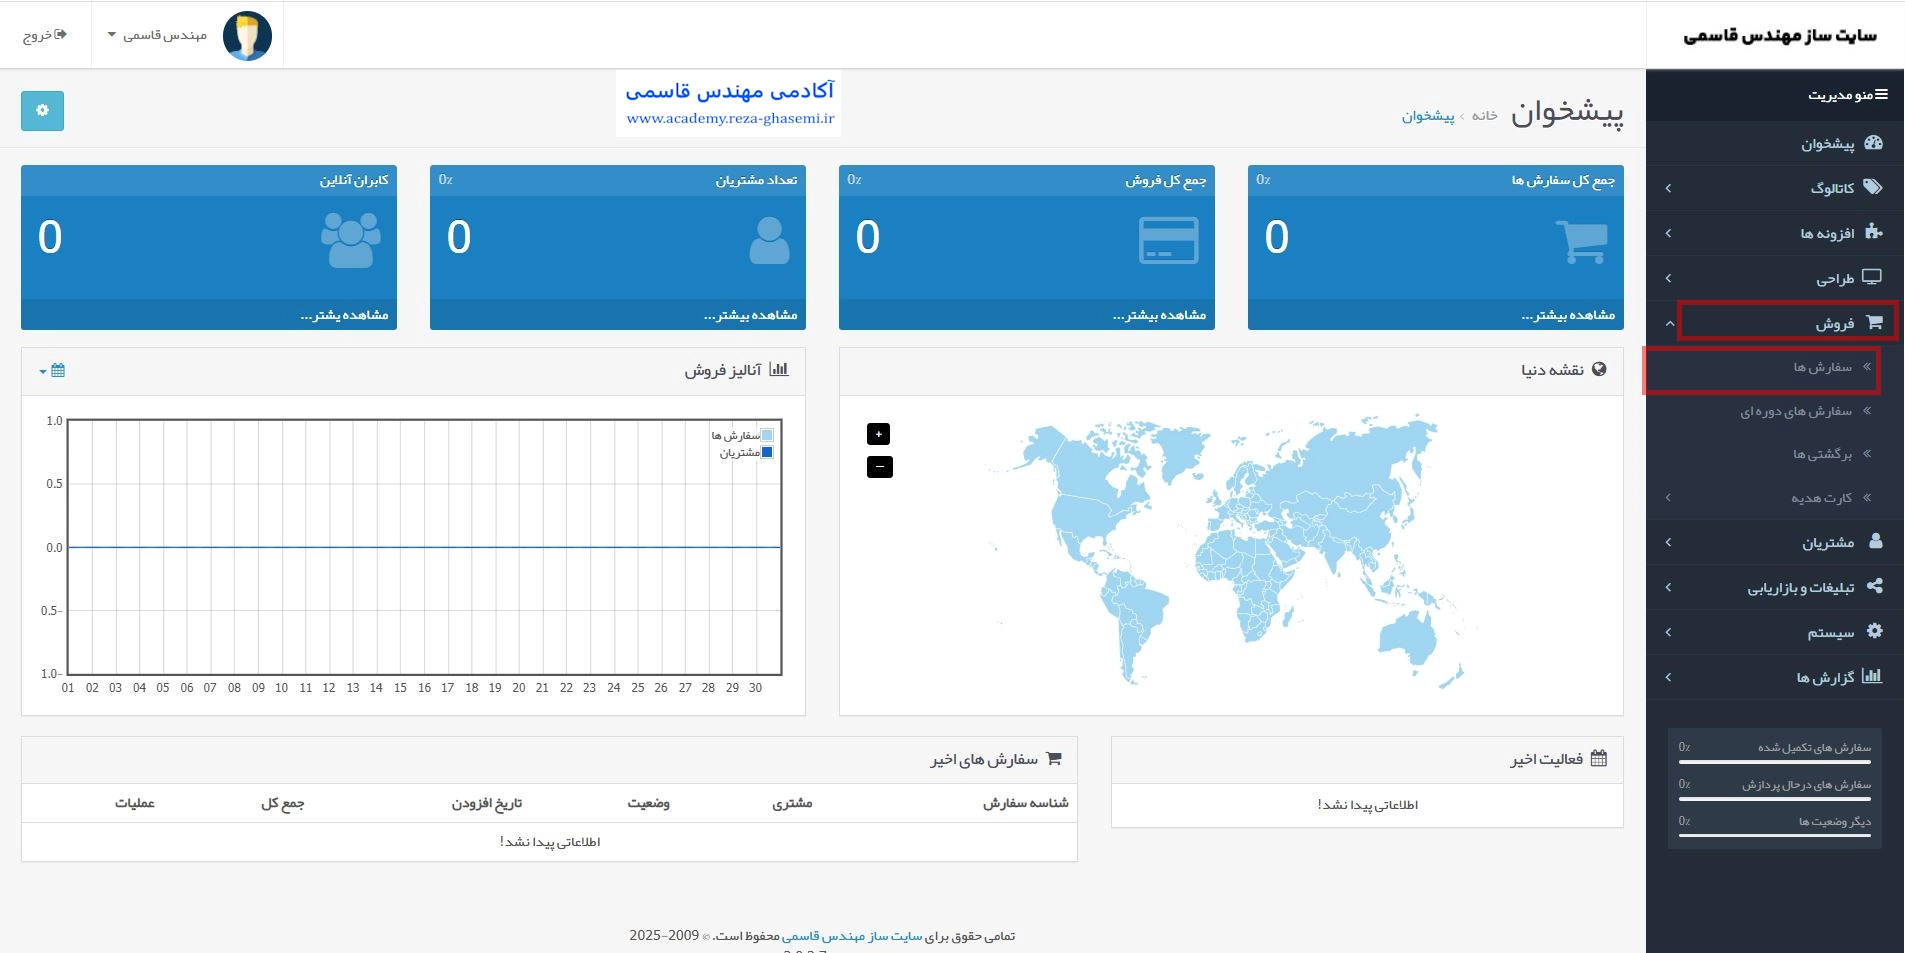View more under تعداد مشتریان tile
1905x953 pixels.
[750, 315]
